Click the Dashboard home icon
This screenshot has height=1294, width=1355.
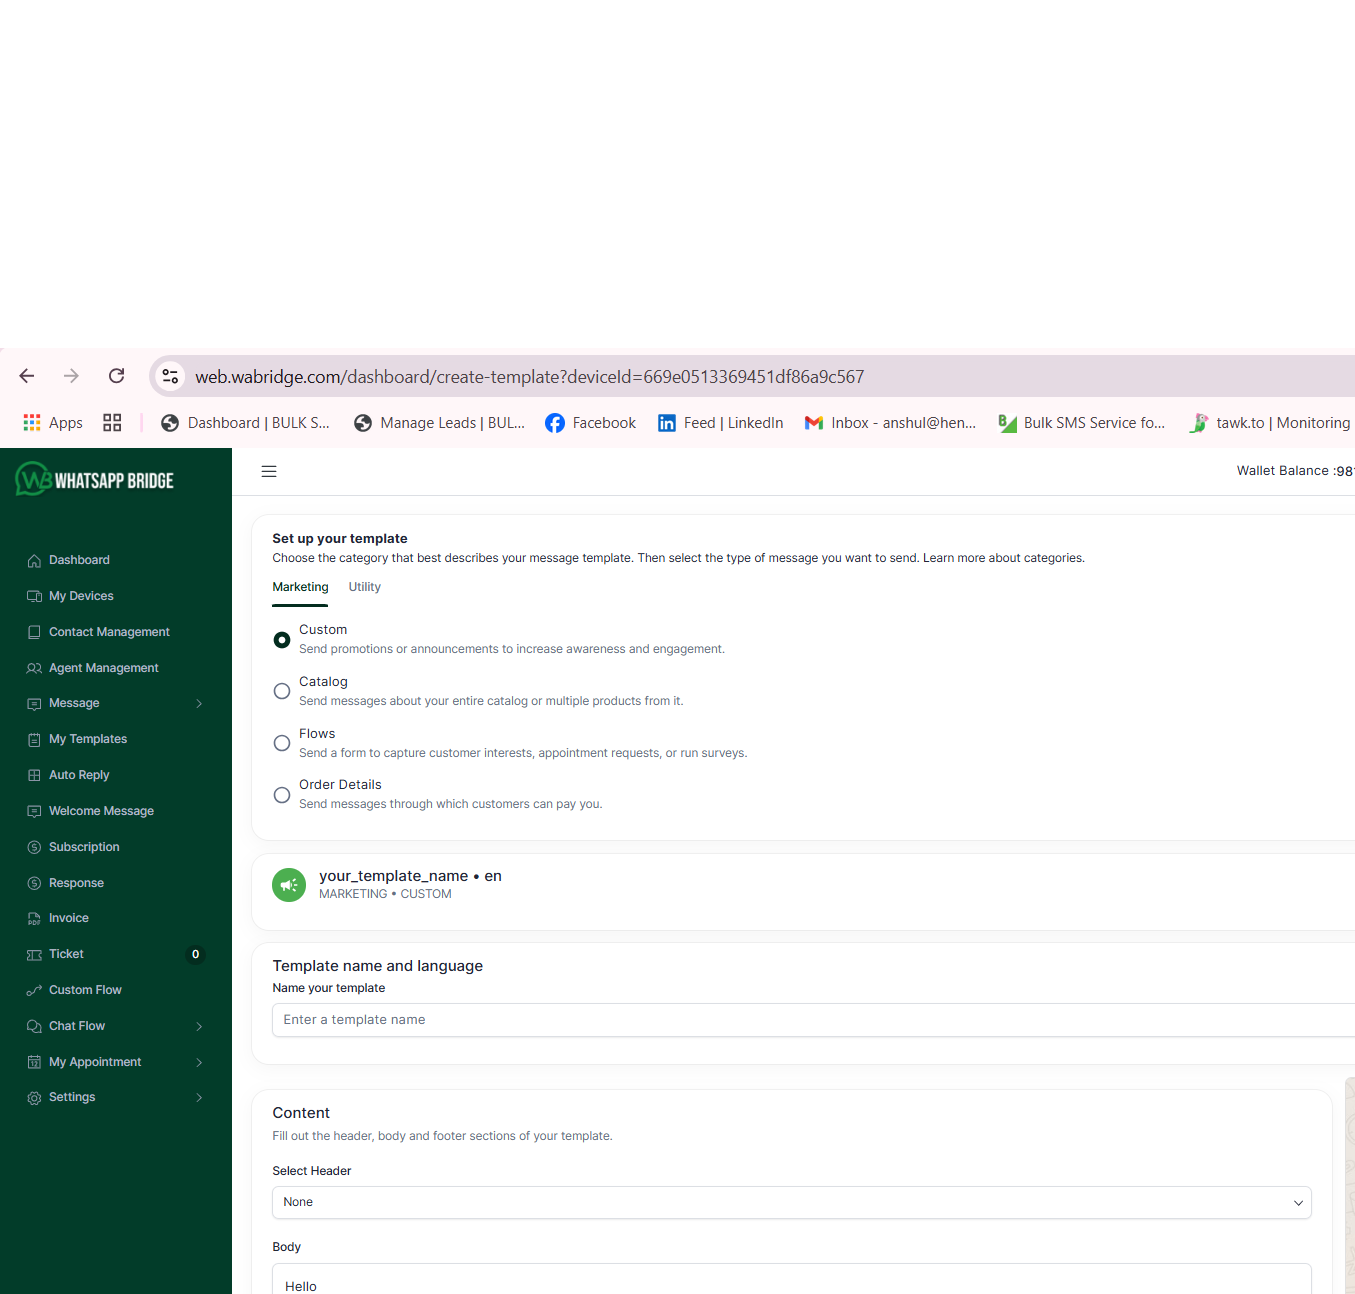pyautogui.click(x=34, y=561)
